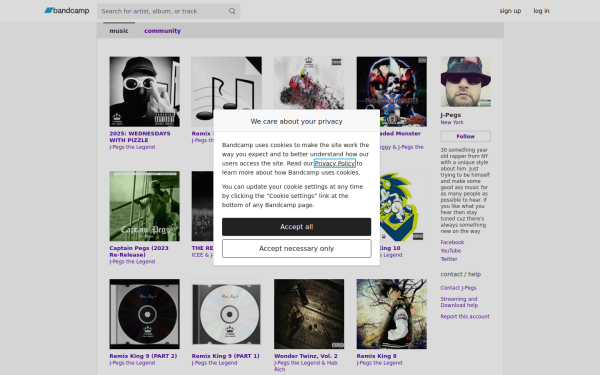Open Streaming and Download help
600x375 pixels.
point(459,302)
